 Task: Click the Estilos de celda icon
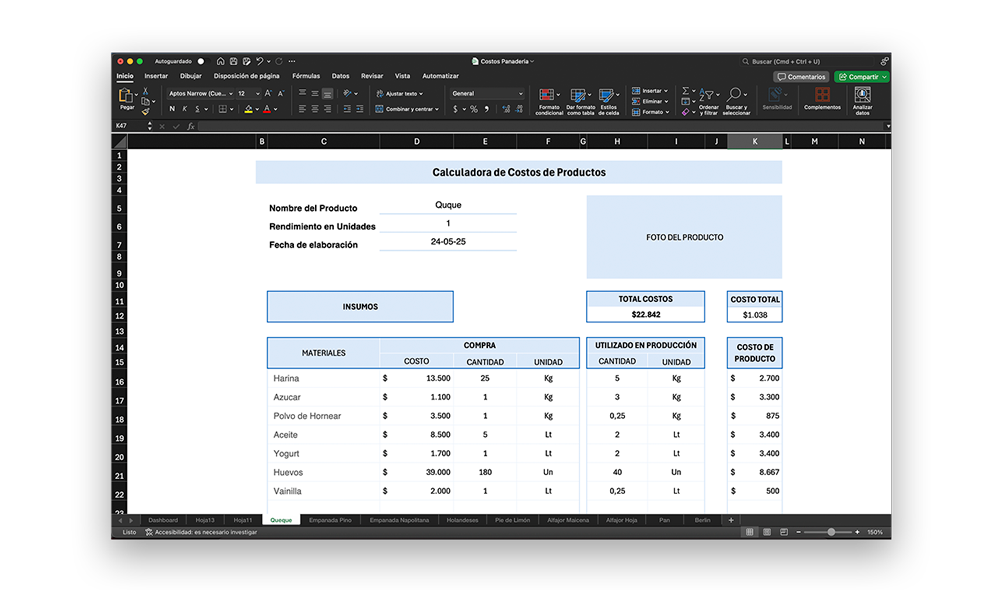point(607,96)
